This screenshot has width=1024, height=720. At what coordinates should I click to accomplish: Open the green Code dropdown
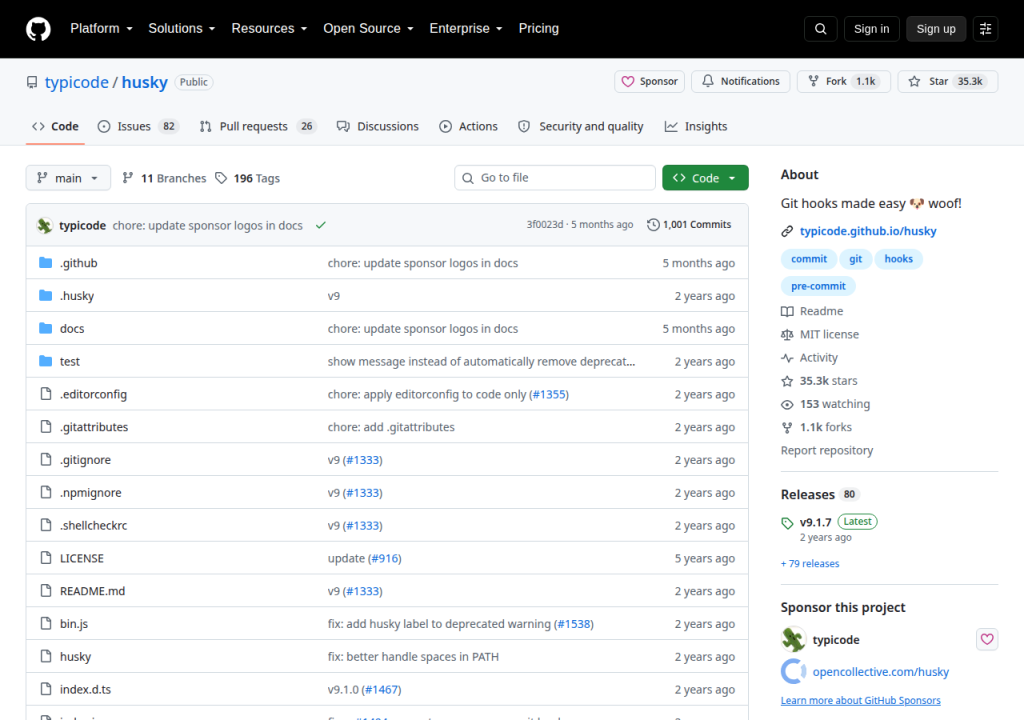pyautogui.click(x=705, y=178)
